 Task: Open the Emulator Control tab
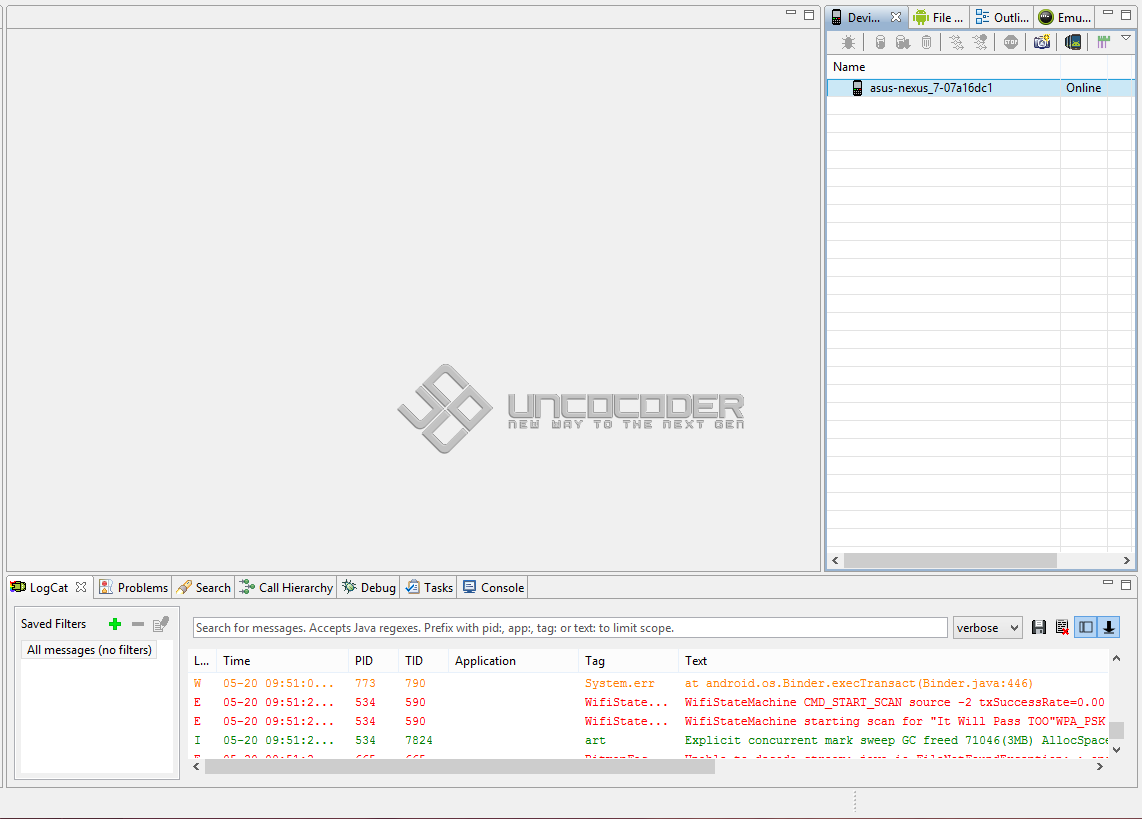(x=1065, y=17)
